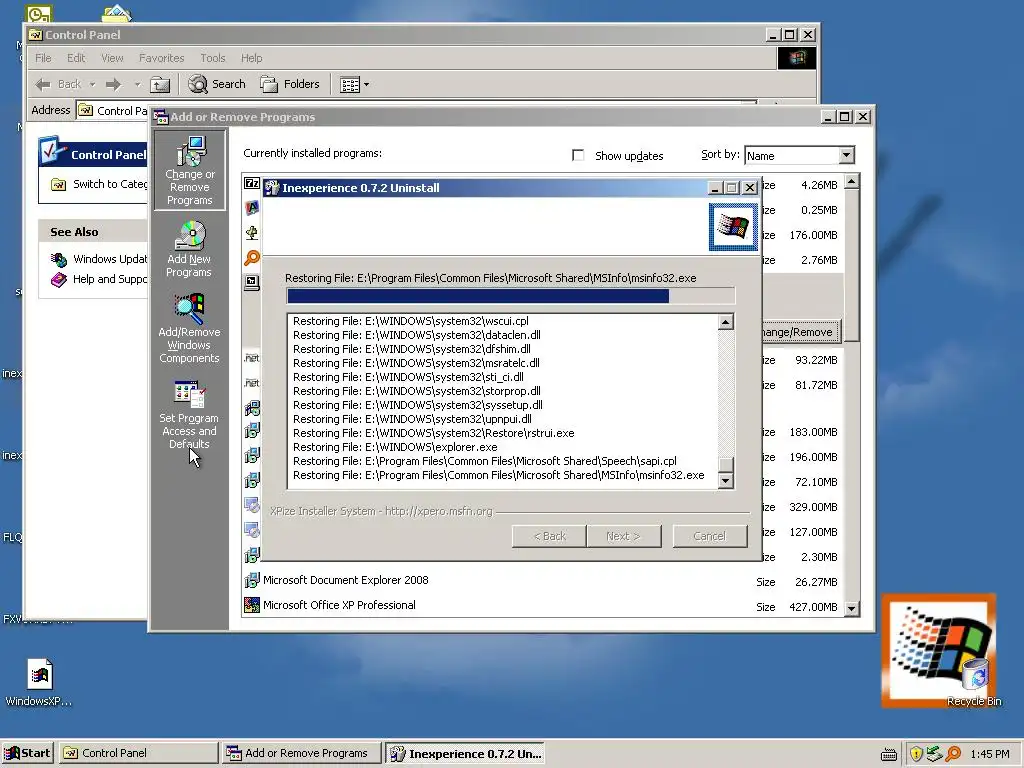Click the Up folder icon in Control Panel
Image resolution: width=1024 pixels, height=768 pixels.
tap(160, 84)
